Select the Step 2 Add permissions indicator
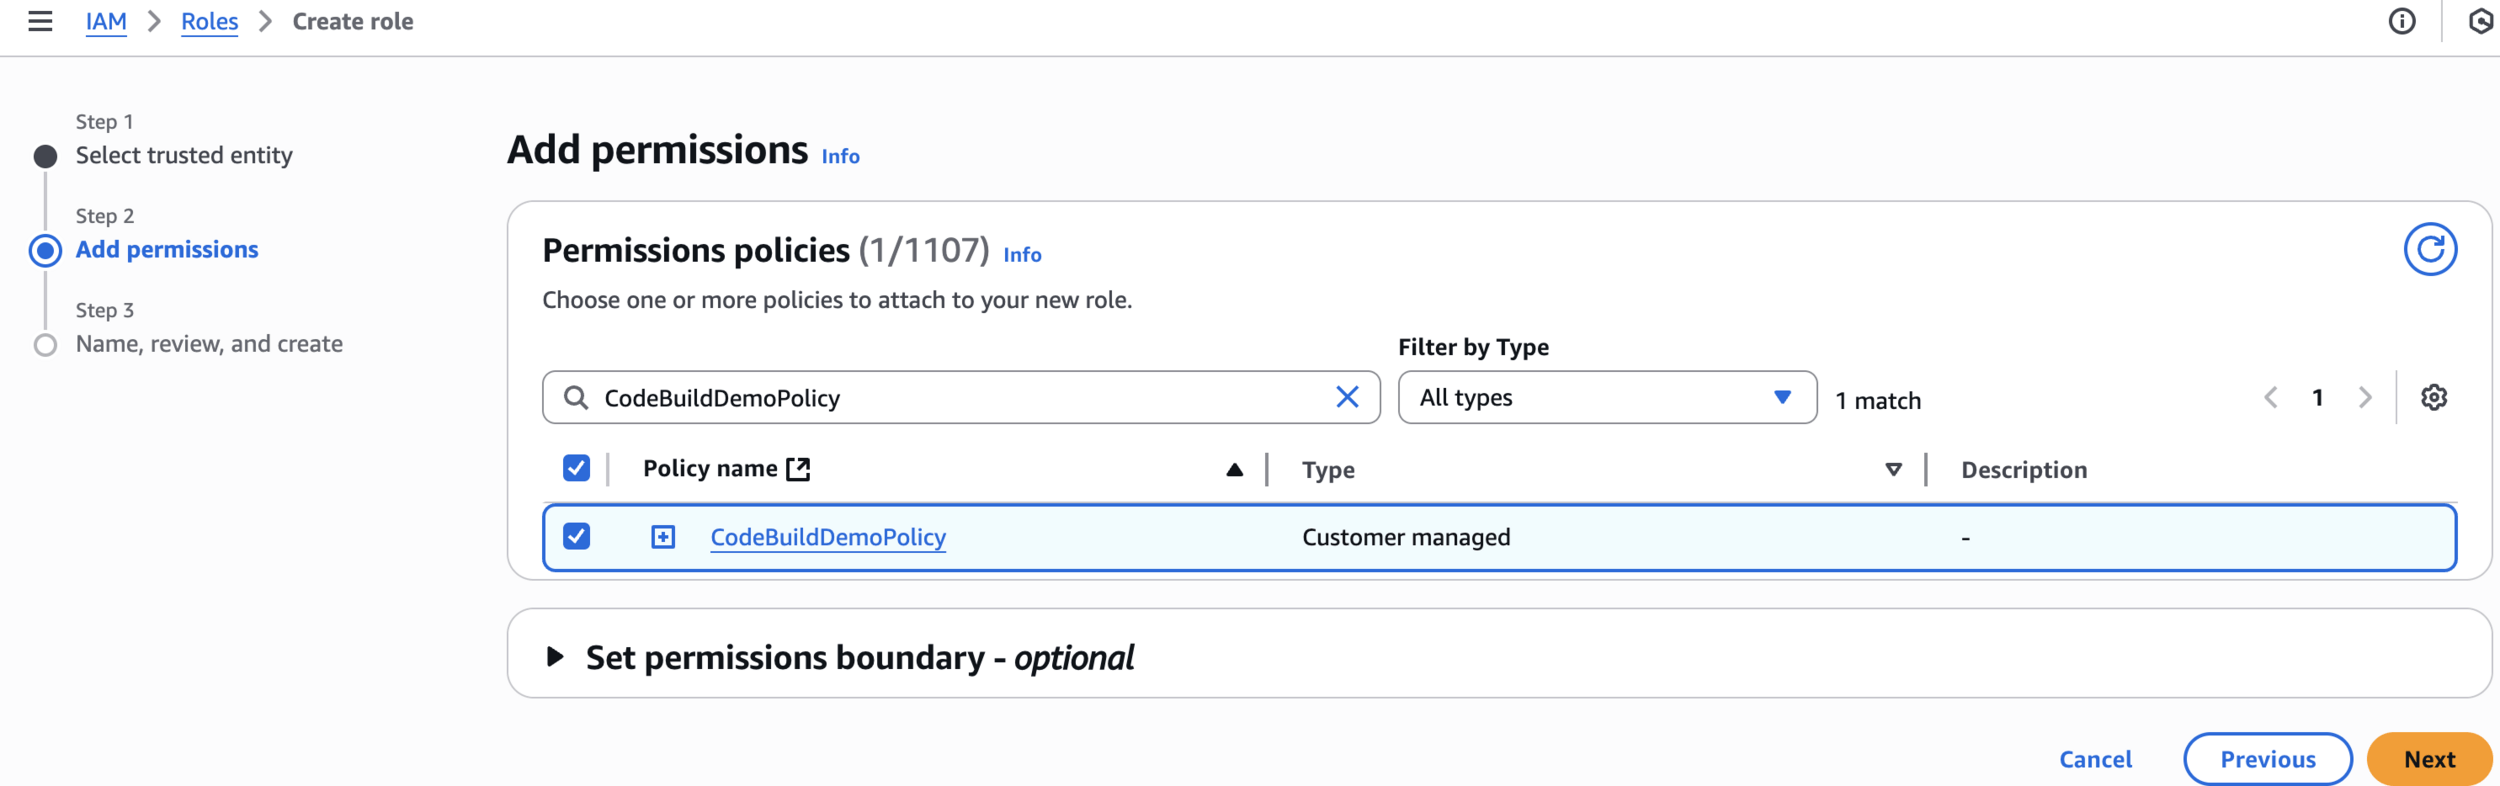Screen dimensions: 2500x786 tap(45, 250)
